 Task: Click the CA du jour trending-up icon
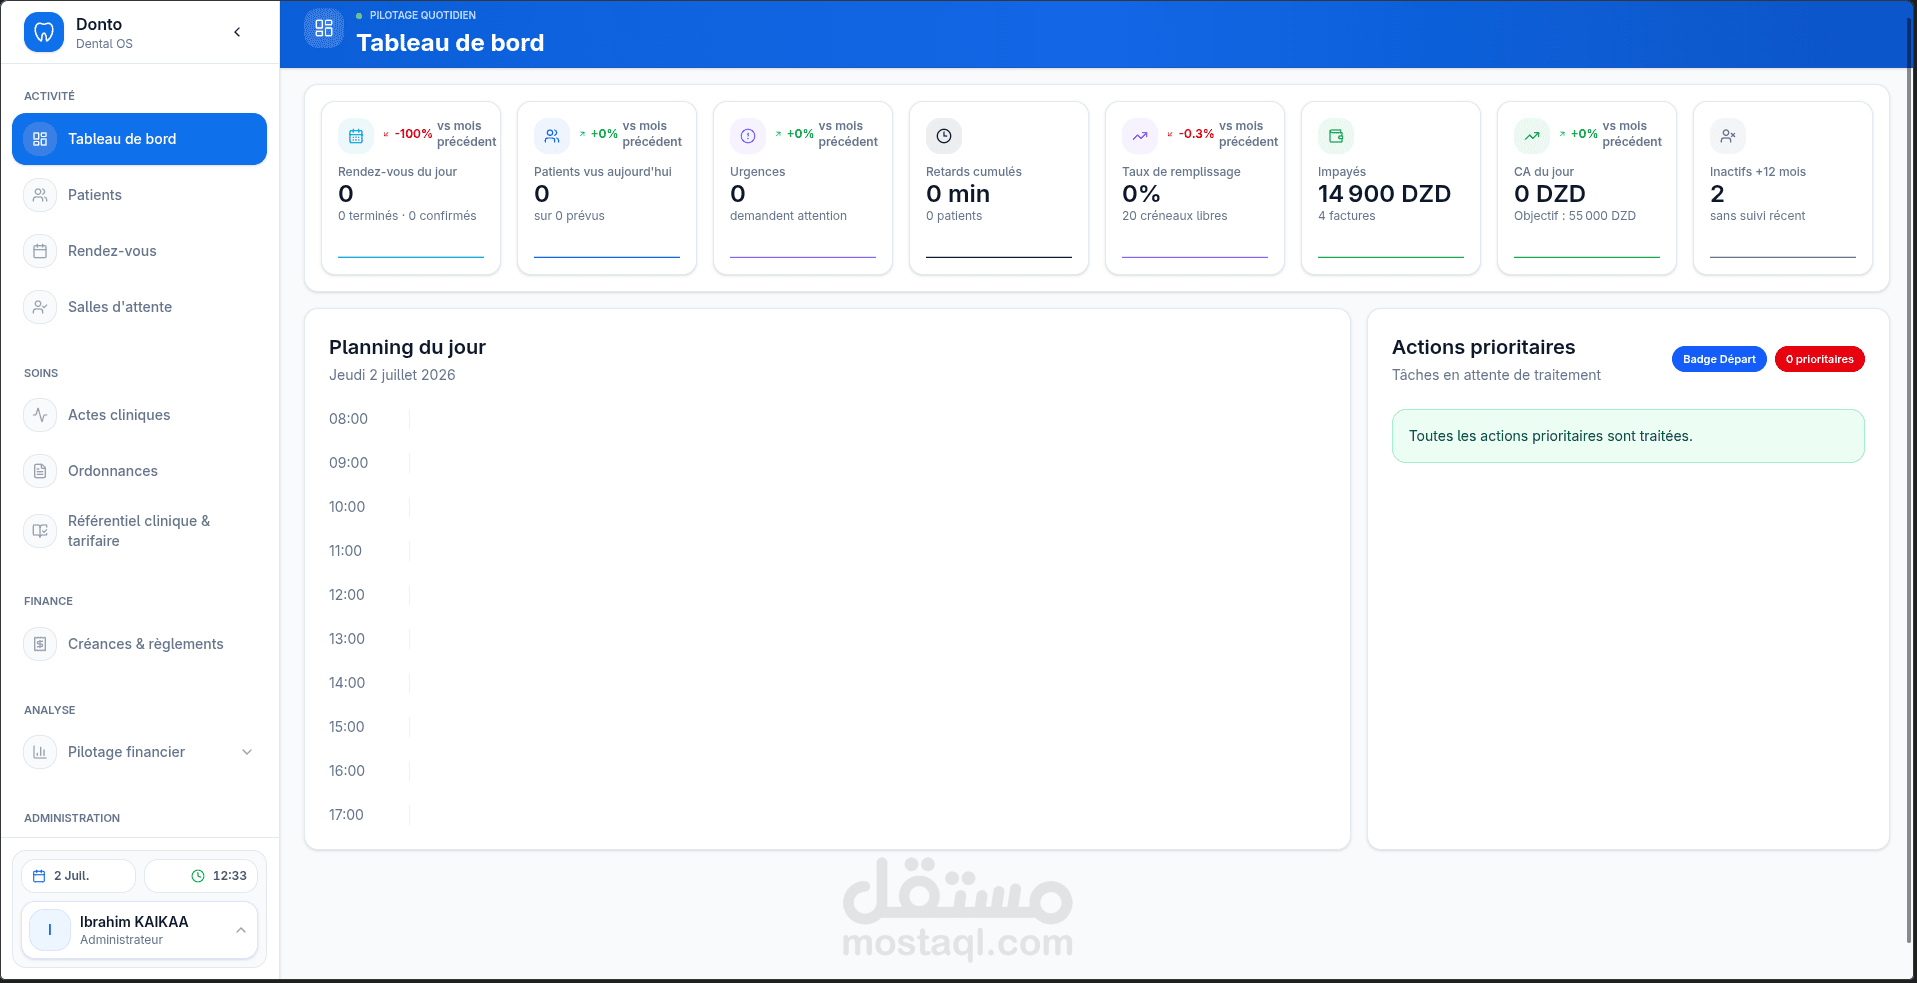coord(1532,136)
